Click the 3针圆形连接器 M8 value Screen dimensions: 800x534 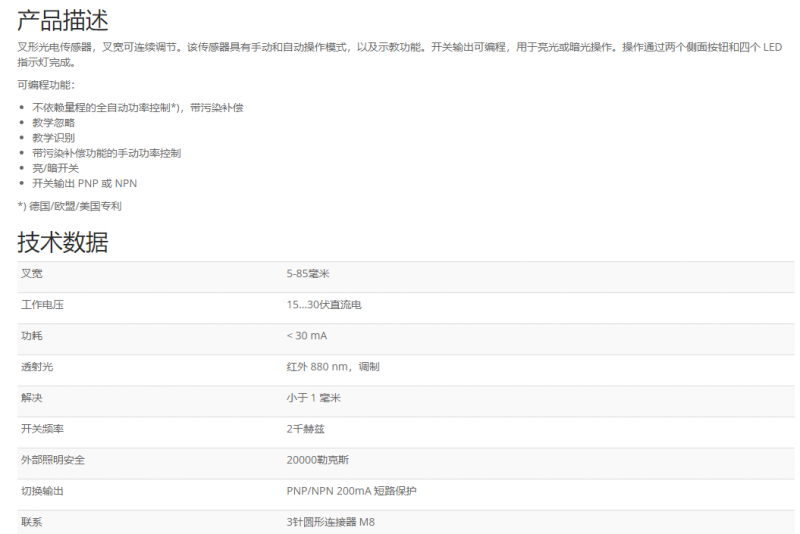[331, 522]
